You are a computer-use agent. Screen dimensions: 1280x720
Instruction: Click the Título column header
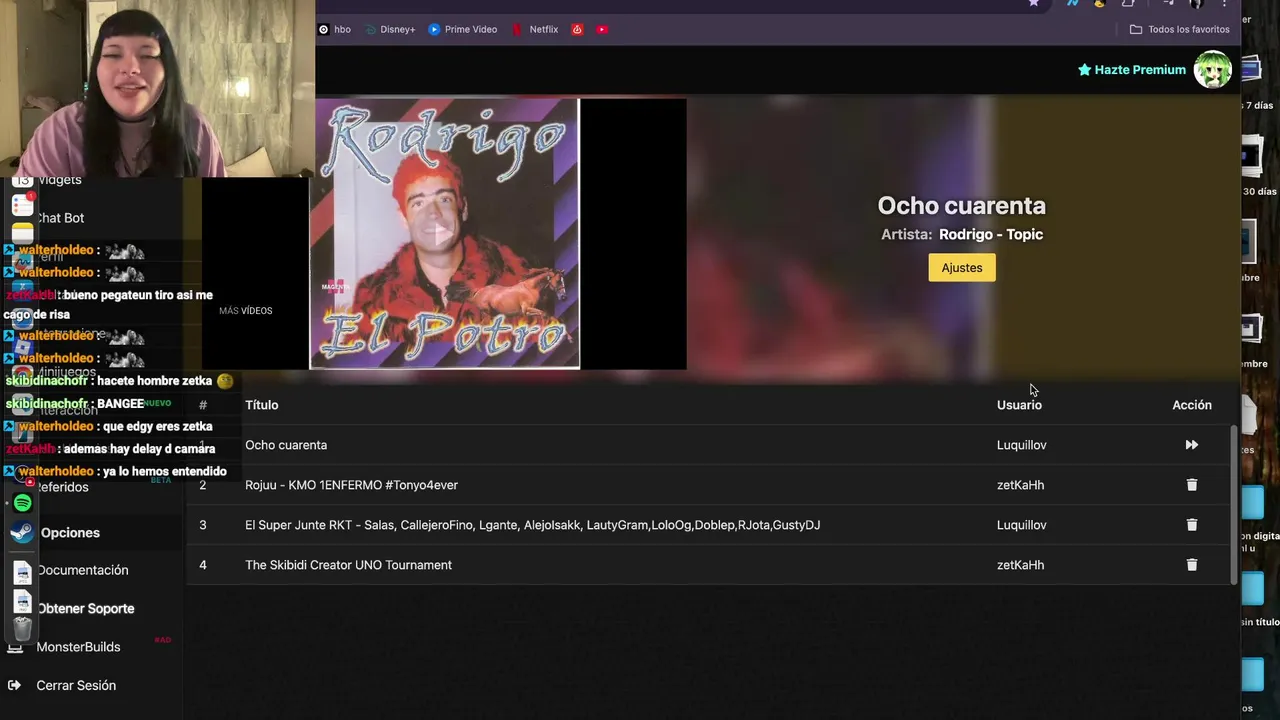[261, 405]
